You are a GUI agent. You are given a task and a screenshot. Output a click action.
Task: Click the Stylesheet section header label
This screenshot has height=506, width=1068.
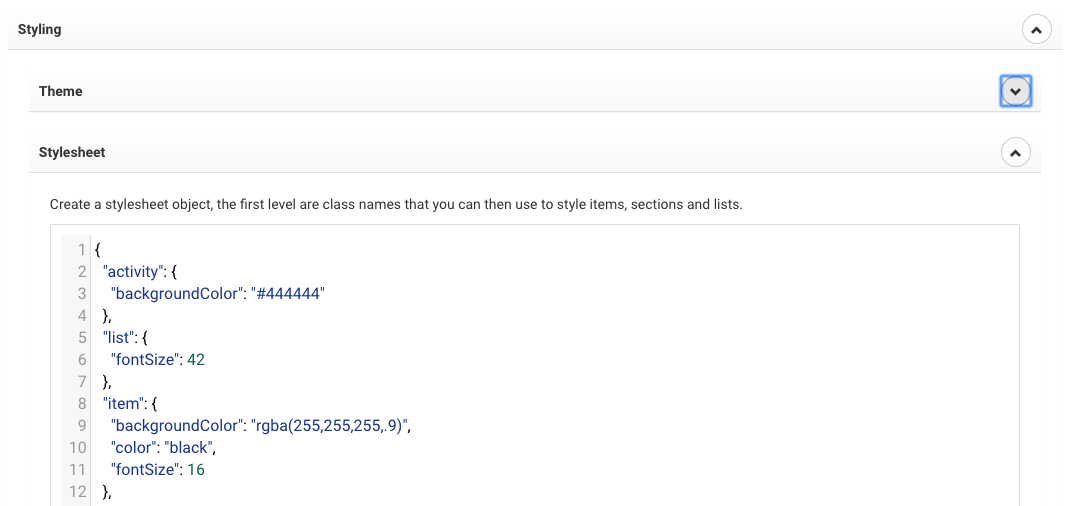(x=72, y=153)
